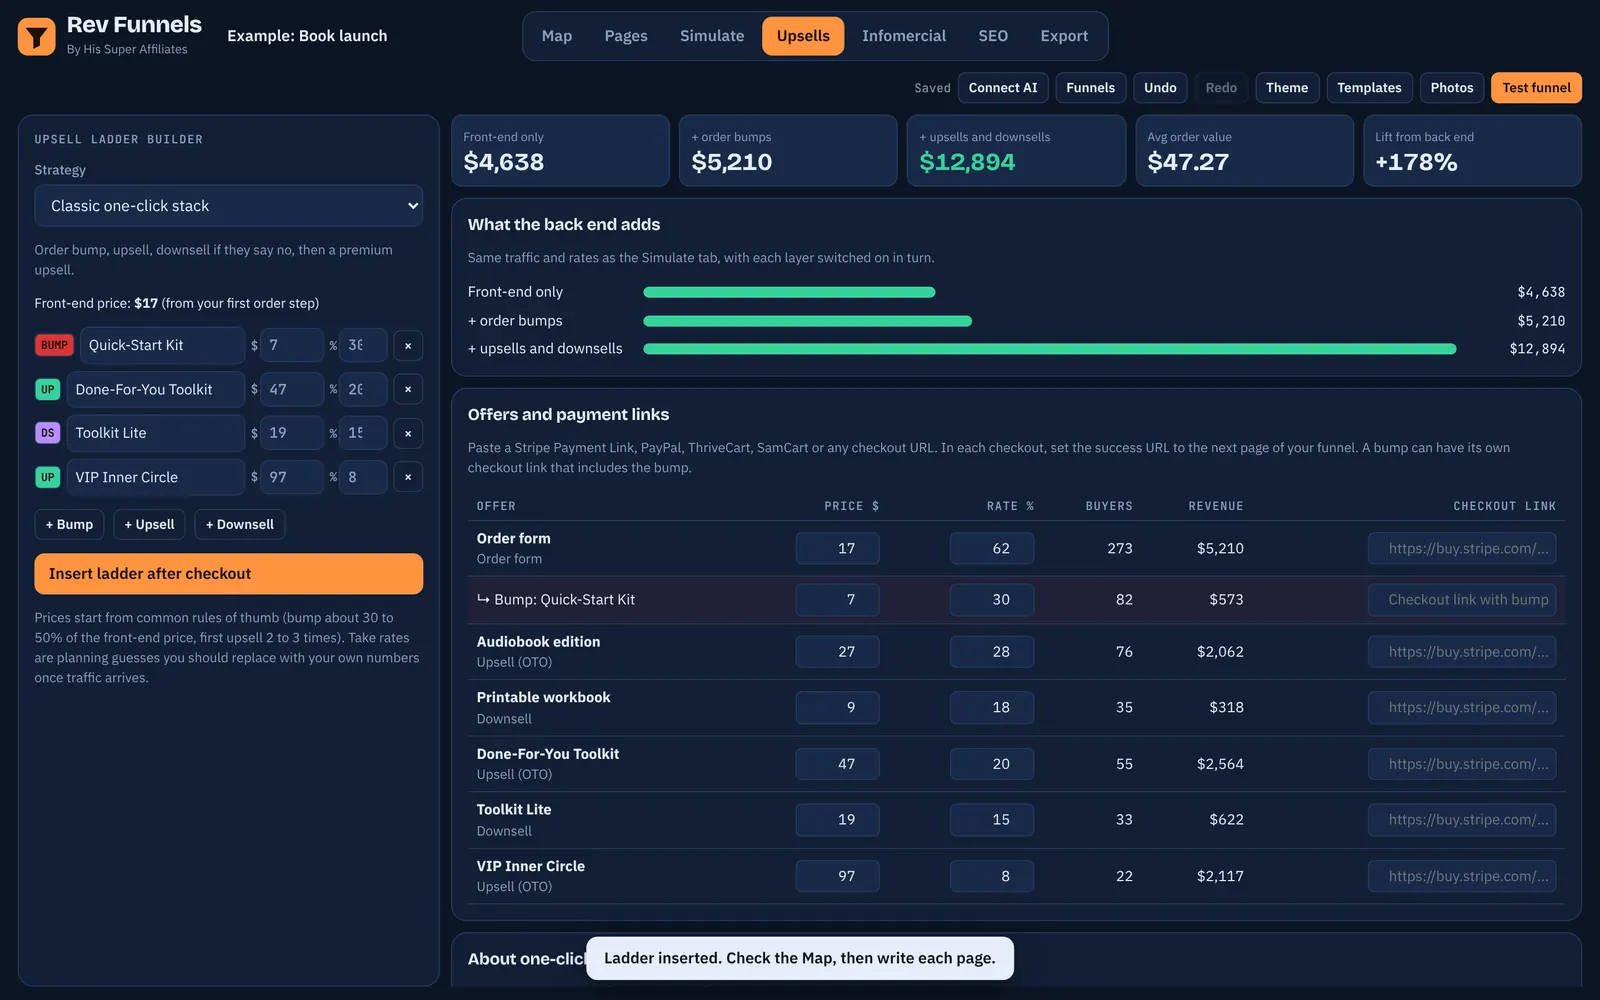Delete the Toolkit Lite ladder row
The width and height of the screenshot is (1600, 1000).
pyautogui.click(x=408, y=433)
